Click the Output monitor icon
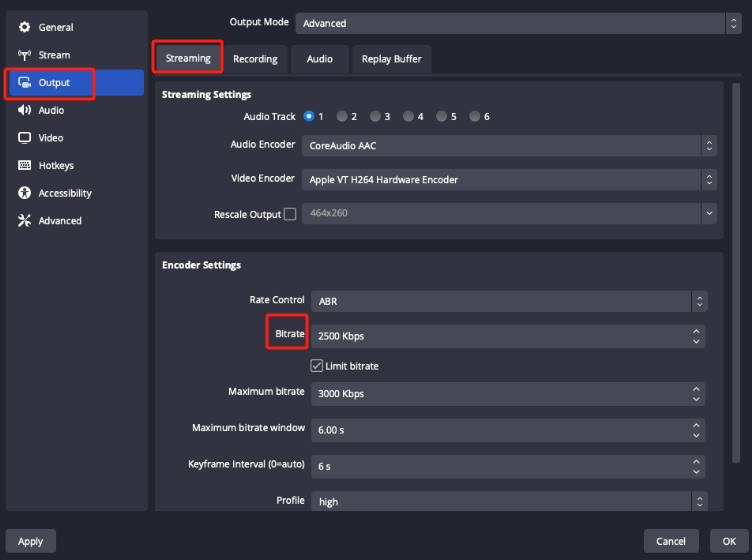752x560 pixels. [x=24, y=82]
